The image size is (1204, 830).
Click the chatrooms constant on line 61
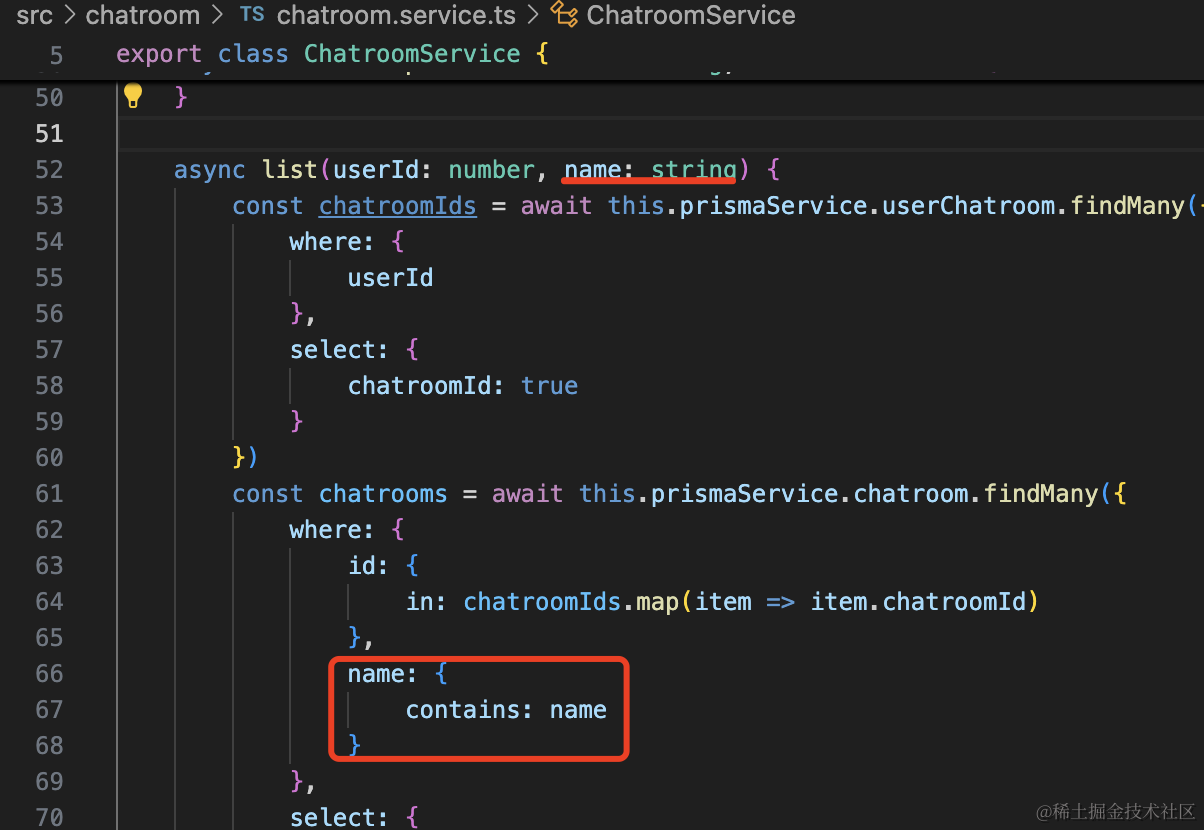(383, 494)
